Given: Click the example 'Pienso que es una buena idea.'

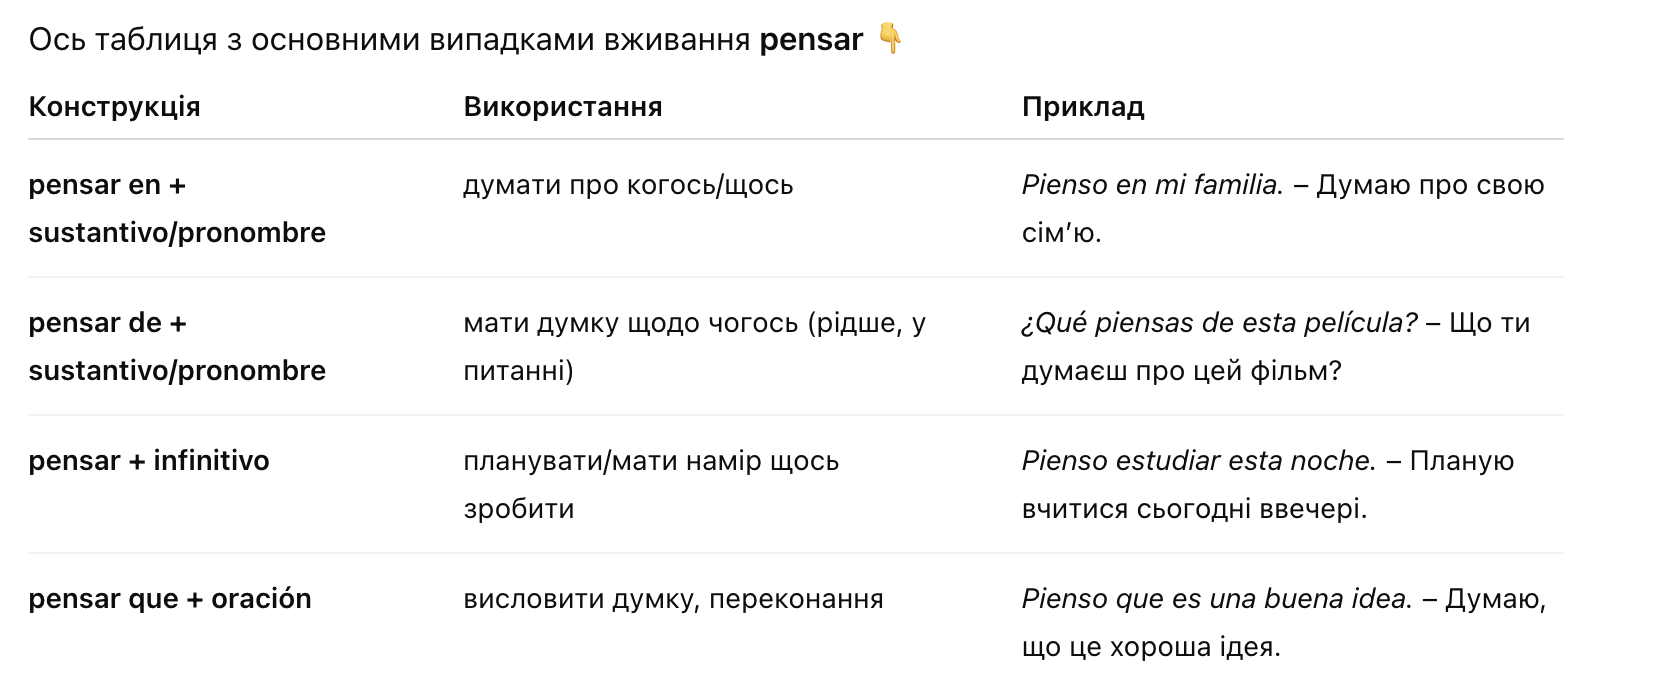Looking at the screenshot, I should pyautogui.click(x=1216, y=599).
